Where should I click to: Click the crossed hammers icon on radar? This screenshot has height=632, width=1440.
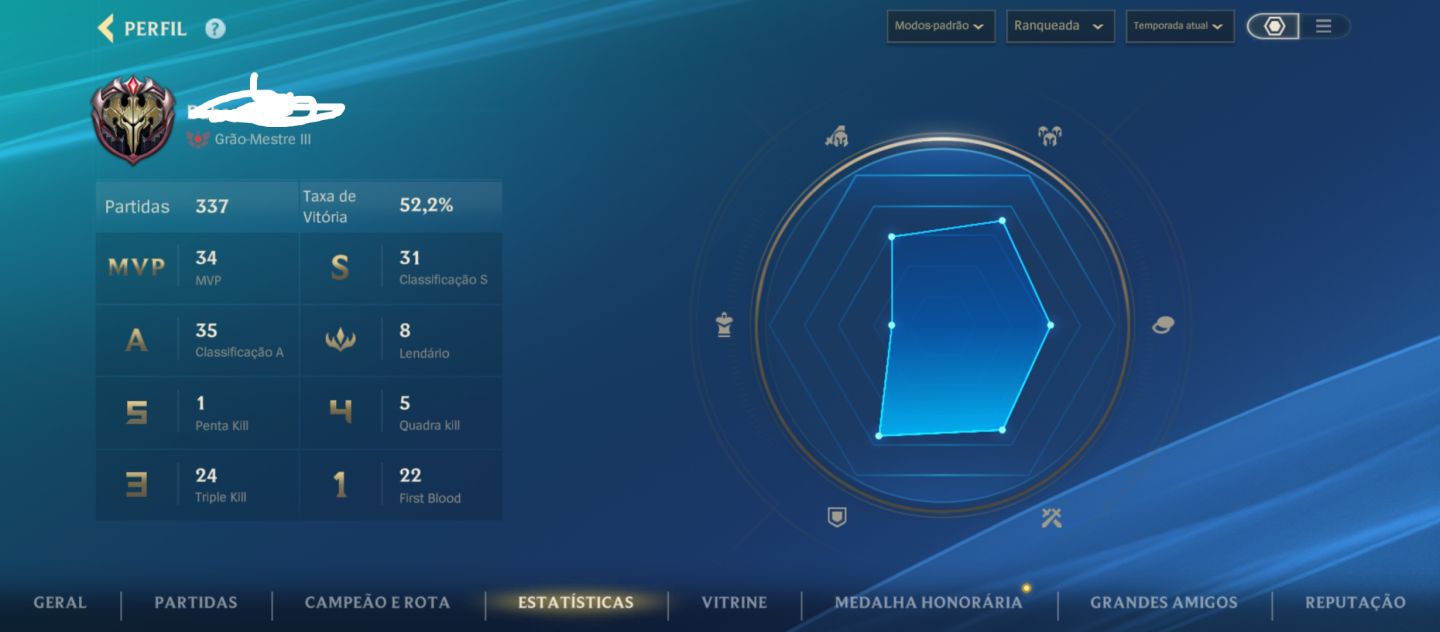pos(1050,517)
